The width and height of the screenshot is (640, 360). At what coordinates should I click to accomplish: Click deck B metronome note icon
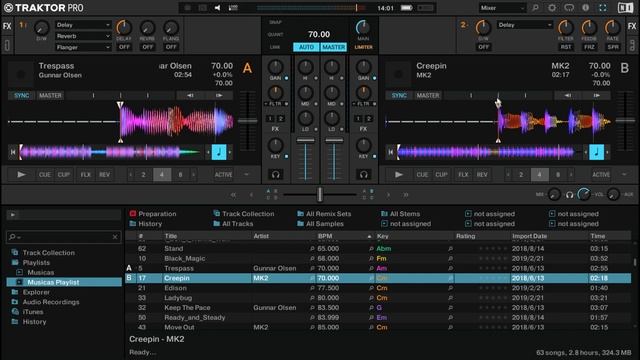coord(596,152)
